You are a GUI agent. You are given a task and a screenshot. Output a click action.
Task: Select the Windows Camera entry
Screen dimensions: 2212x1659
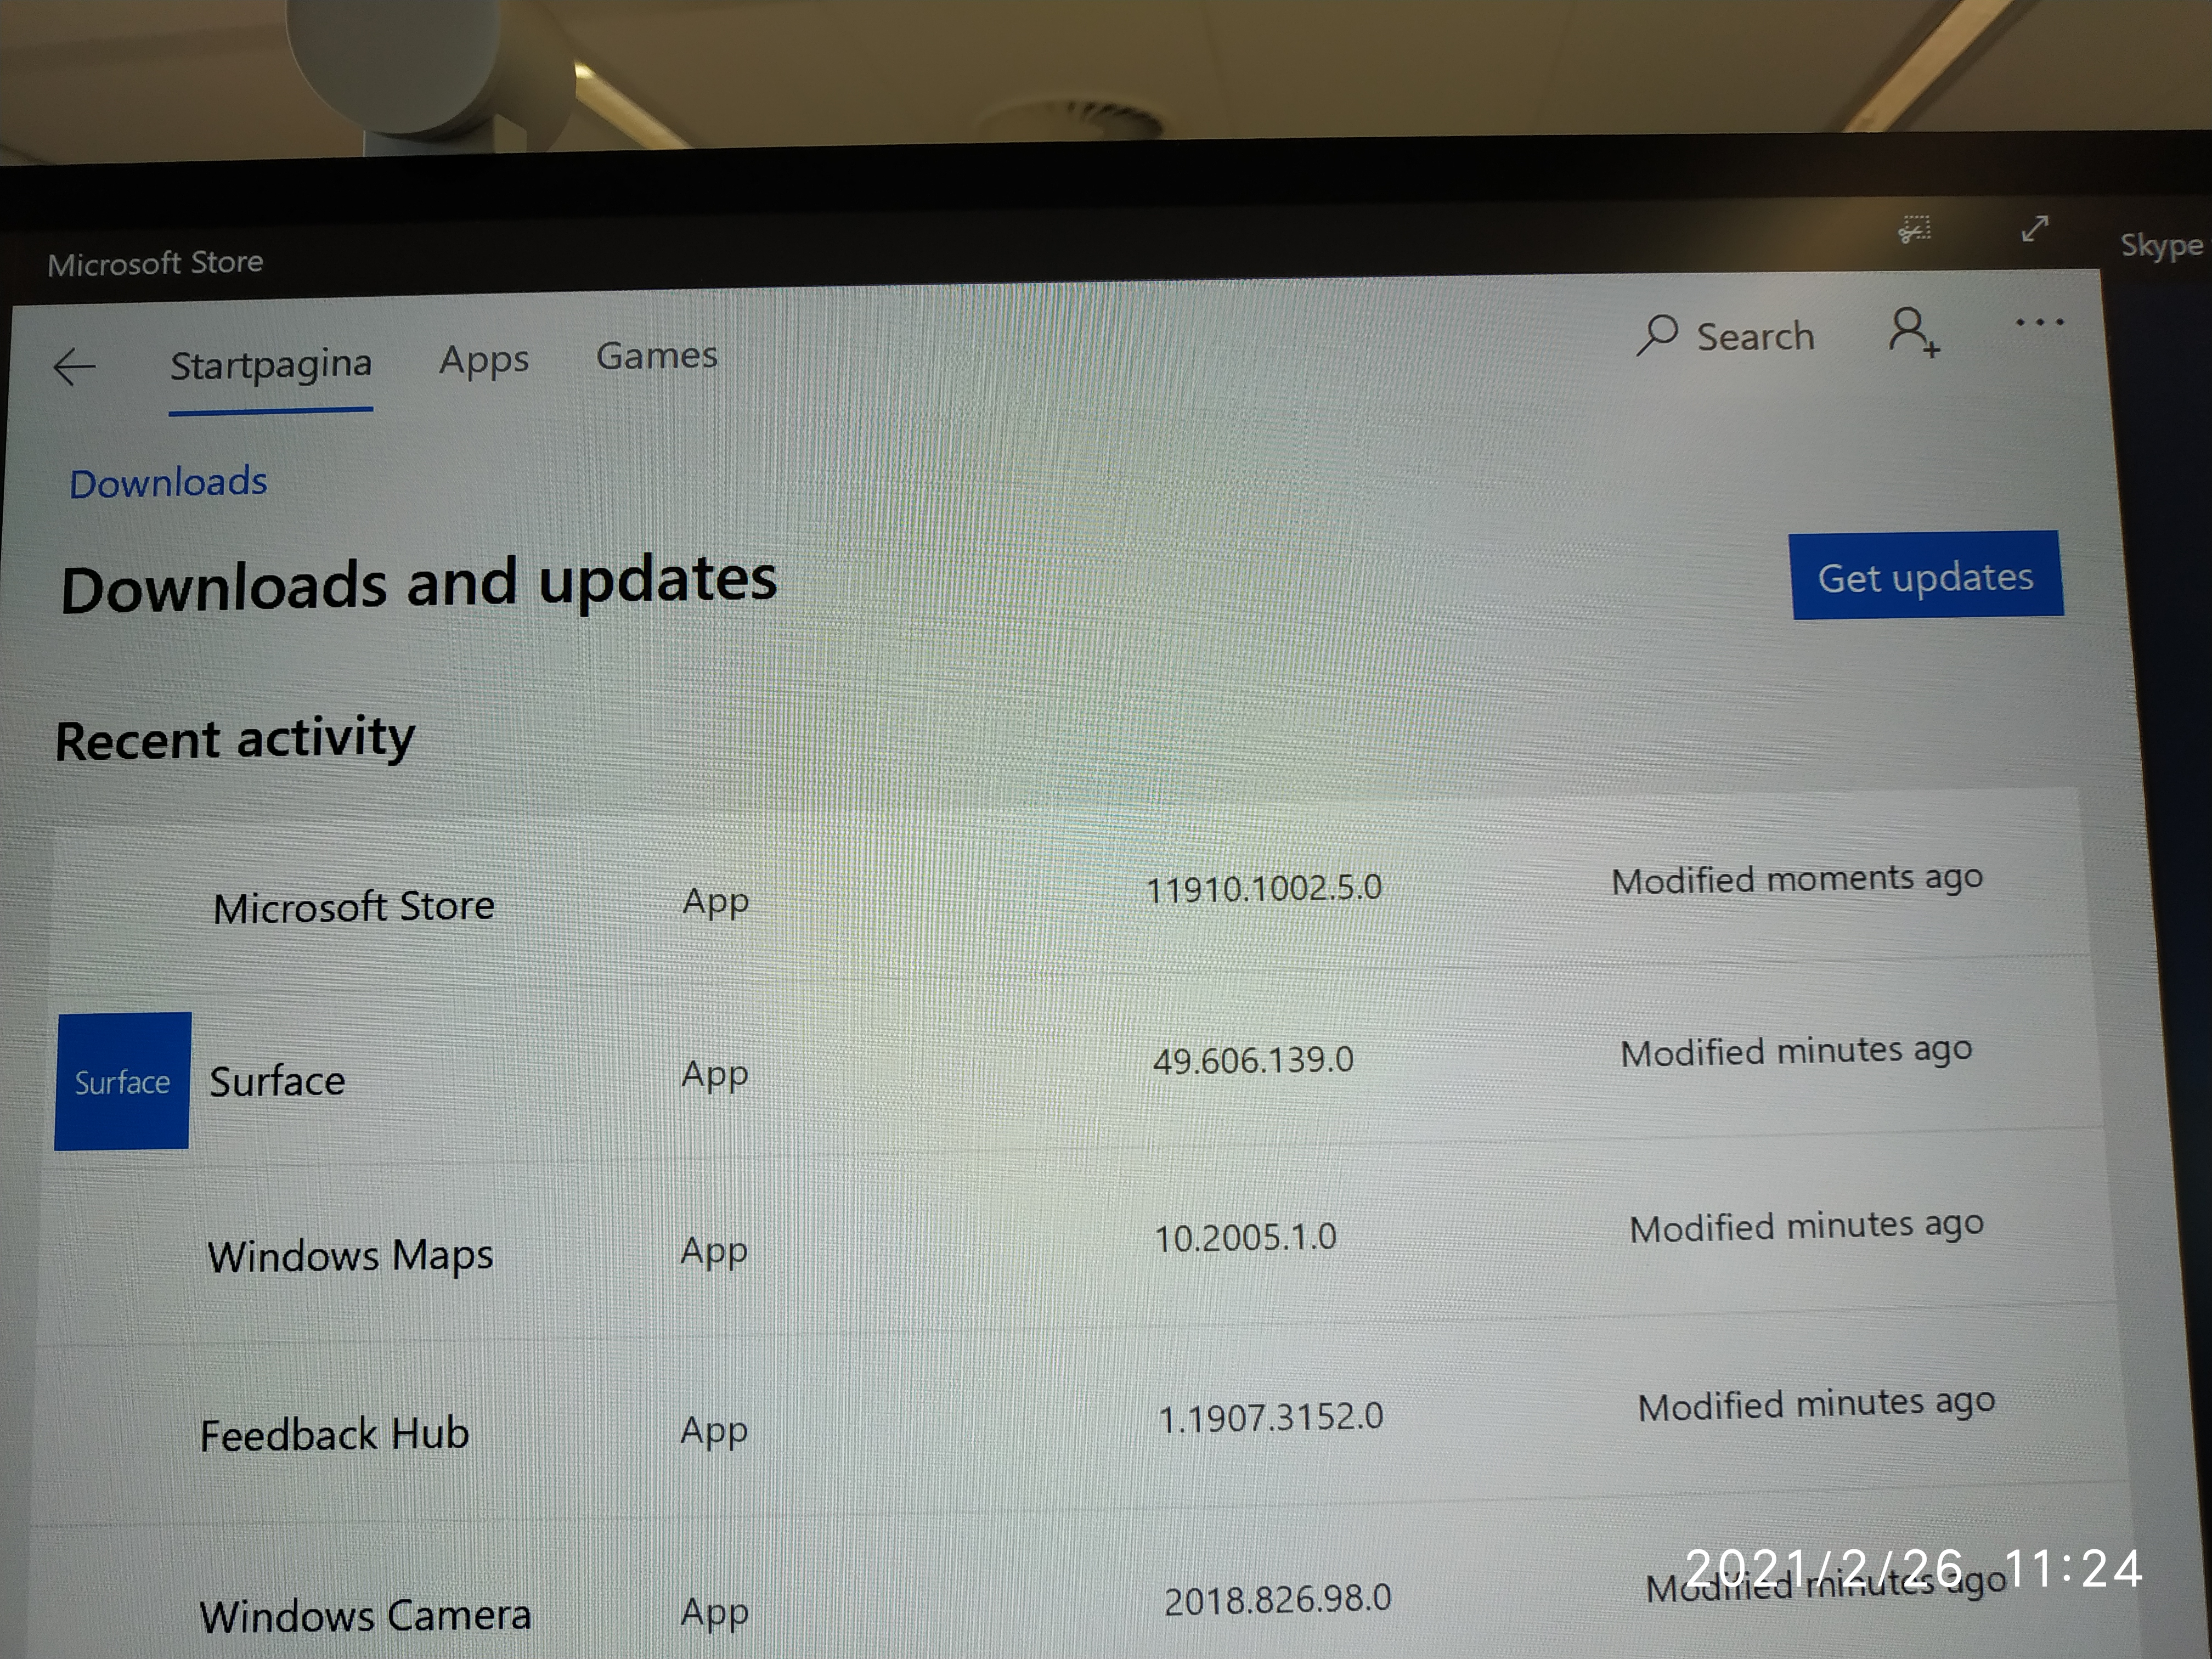365,1615
